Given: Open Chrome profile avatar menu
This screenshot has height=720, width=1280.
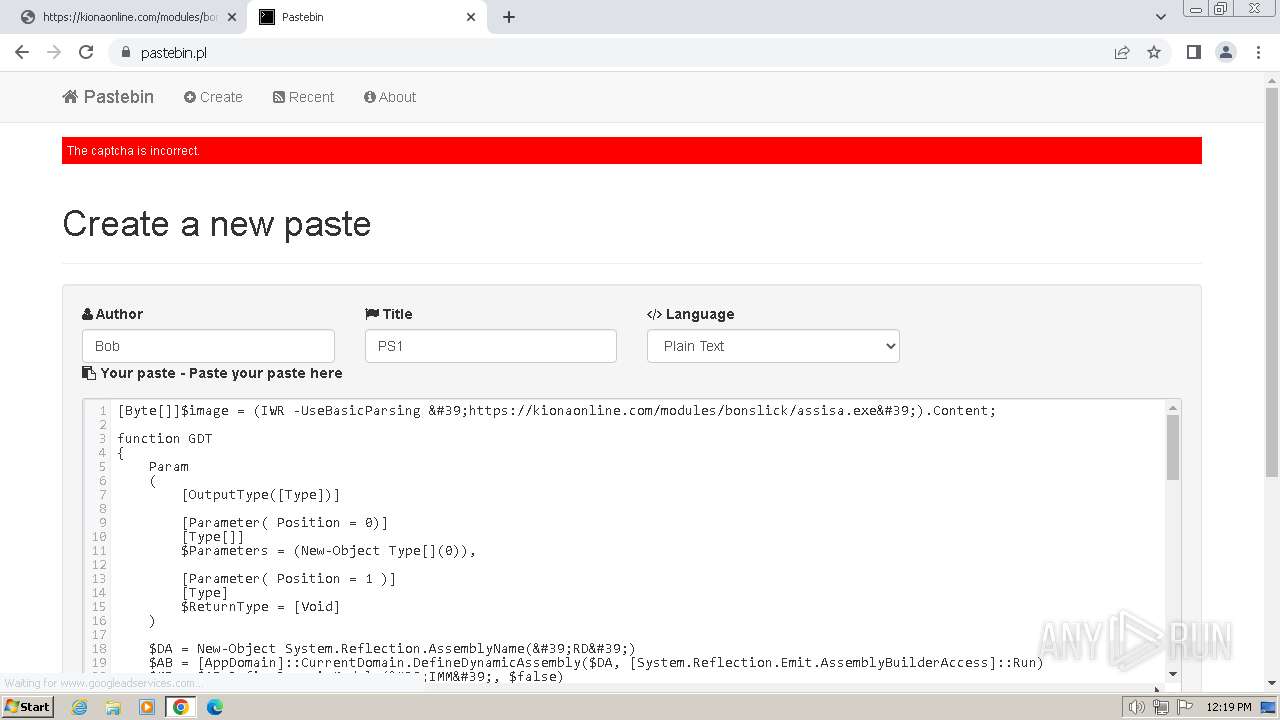Looking at the screenshot, I should (x=1226, y=52).
